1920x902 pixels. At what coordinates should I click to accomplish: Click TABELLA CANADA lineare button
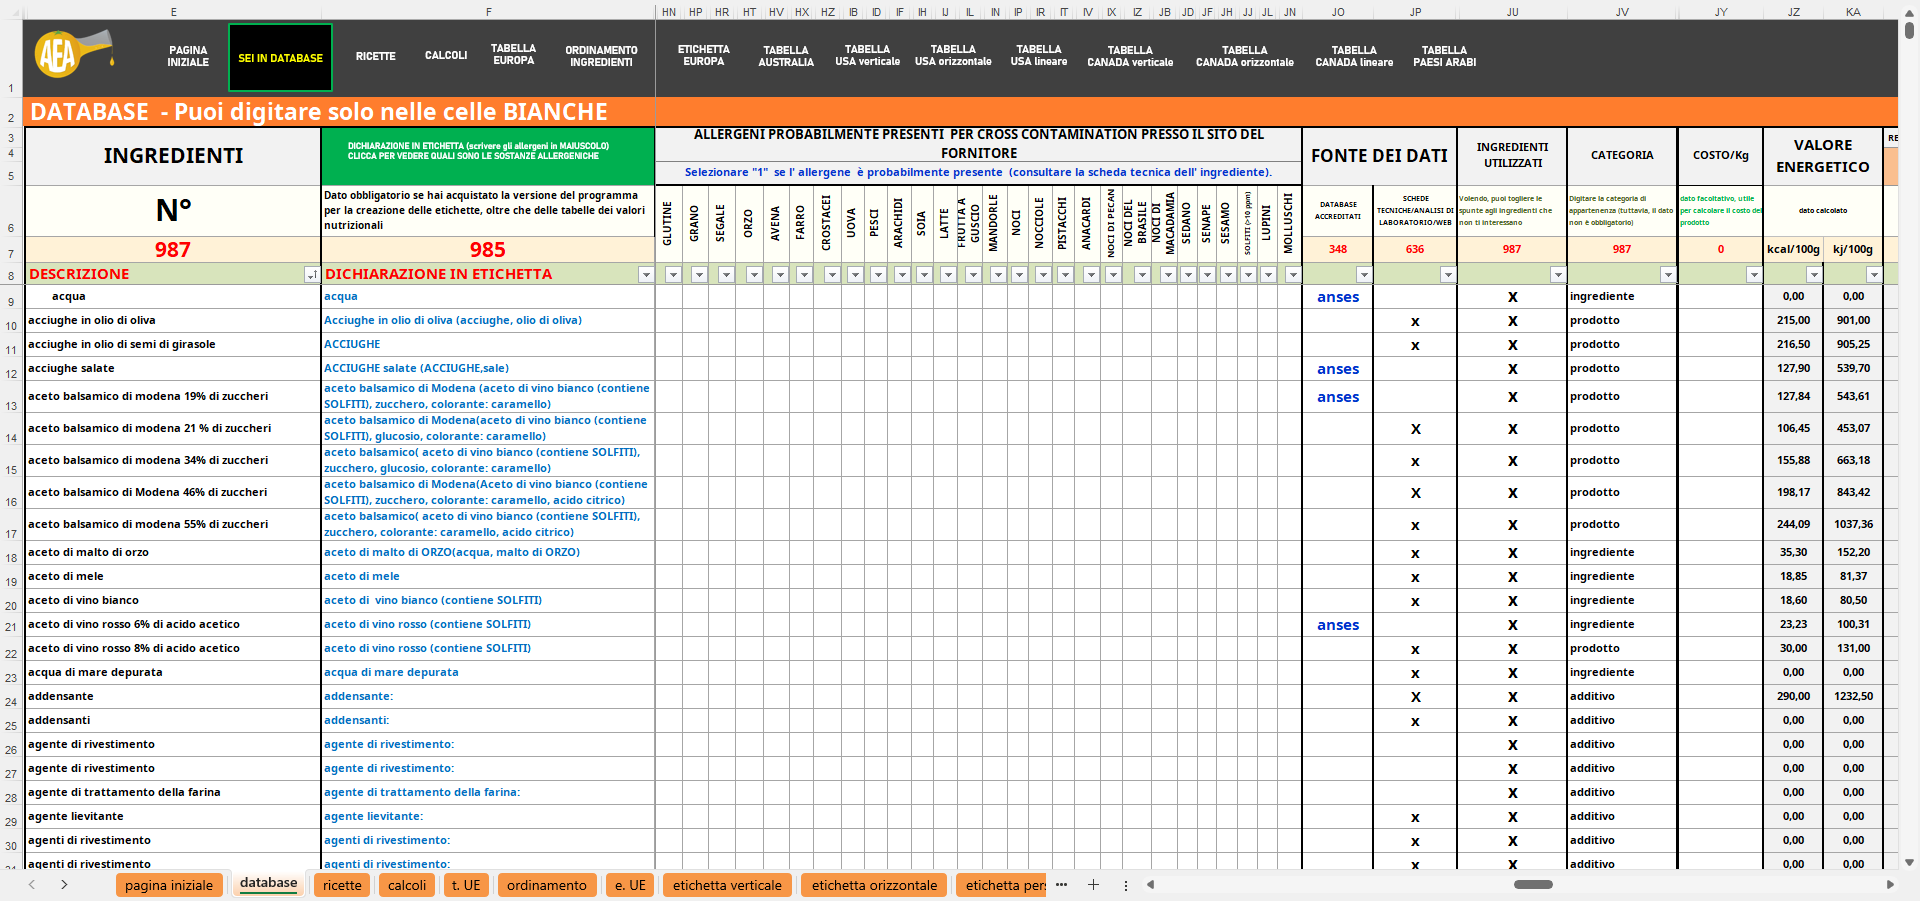tap(1354, 56)
